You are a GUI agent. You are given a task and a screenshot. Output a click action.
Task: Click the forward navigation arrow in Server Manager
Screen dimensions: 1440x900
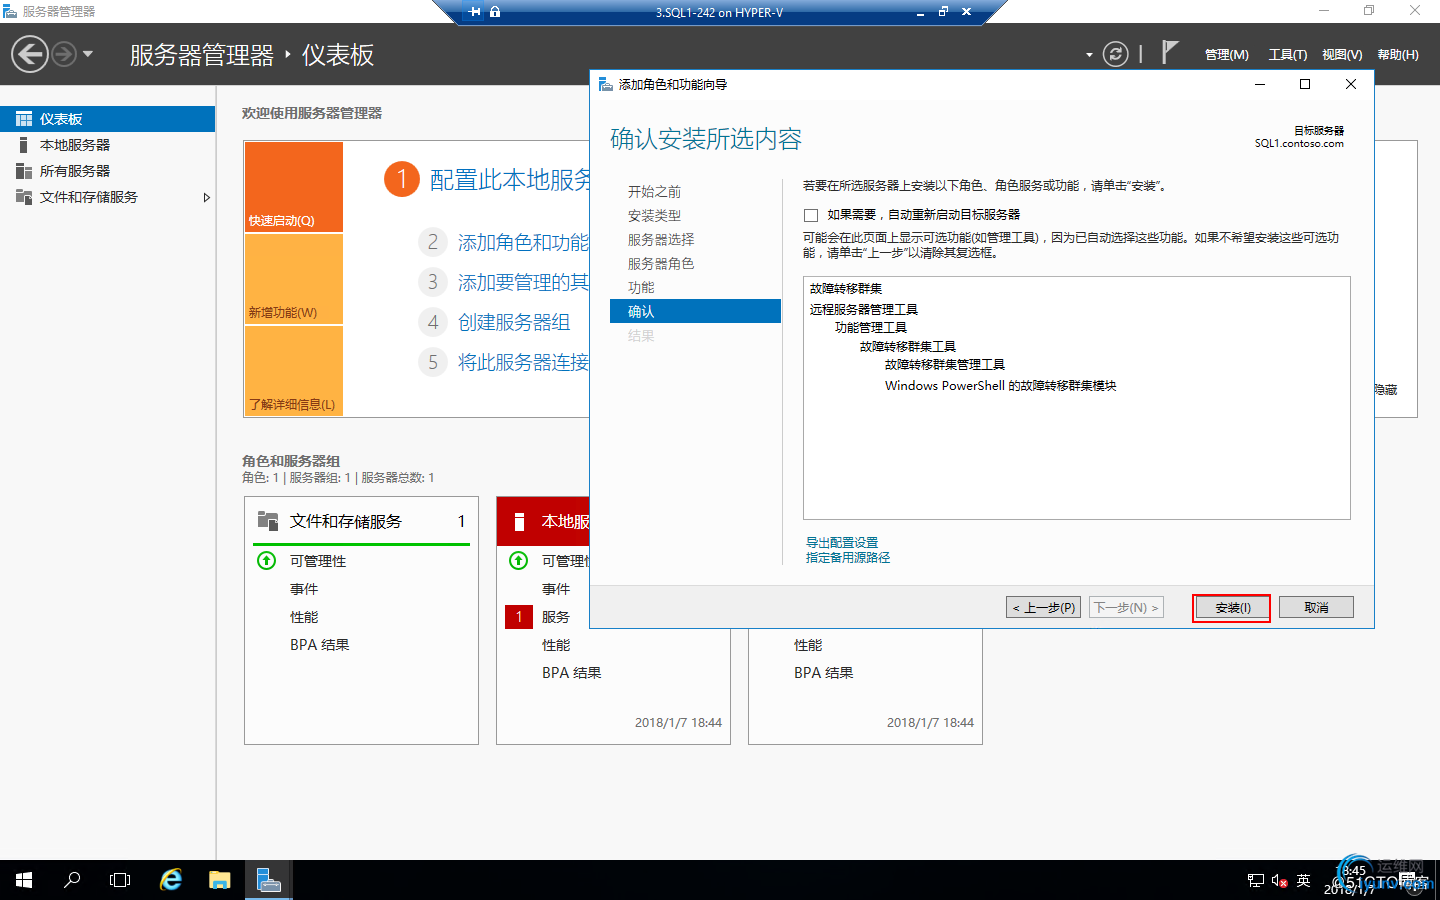tap(64, 54)
